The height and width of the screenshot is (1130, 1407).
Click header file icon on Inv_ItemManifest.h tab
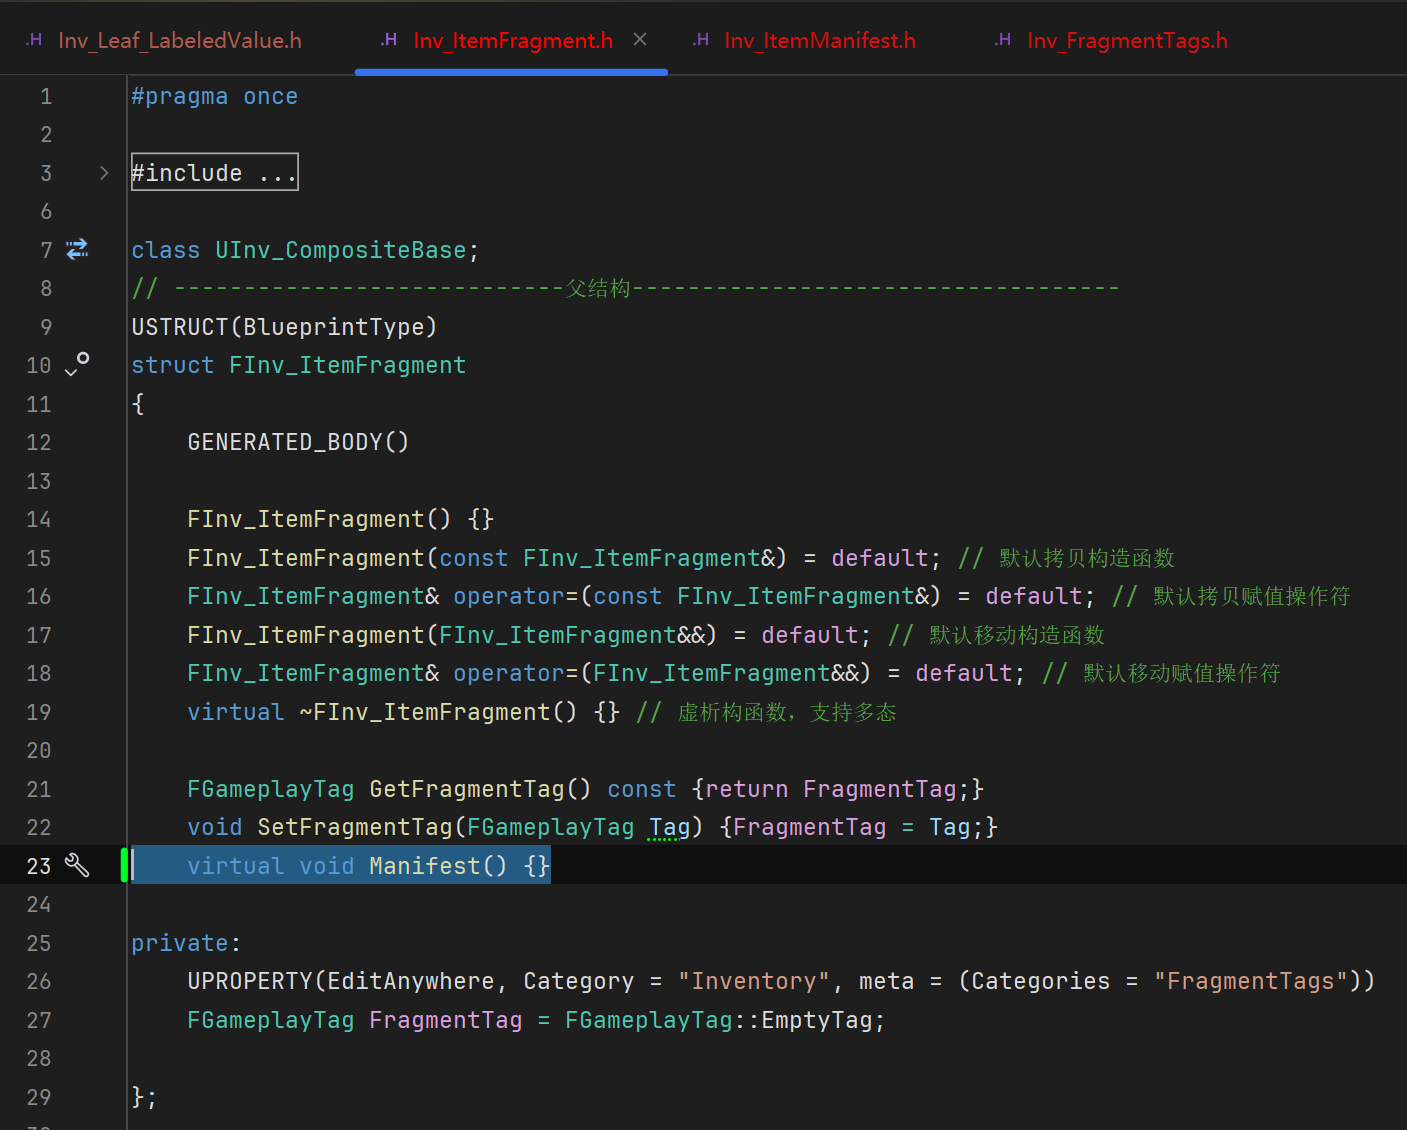(701, 40)
